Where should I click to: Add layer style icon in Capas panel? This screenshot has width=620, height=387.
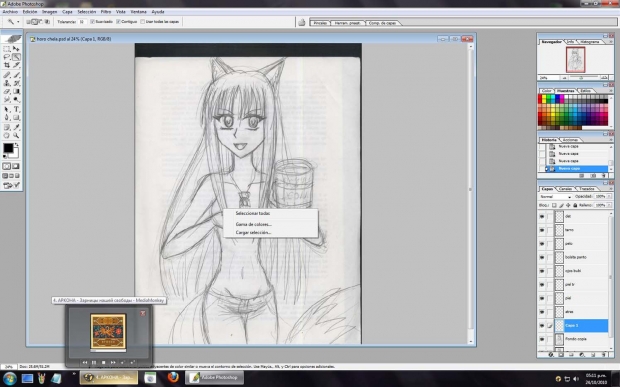coord(551,355)
